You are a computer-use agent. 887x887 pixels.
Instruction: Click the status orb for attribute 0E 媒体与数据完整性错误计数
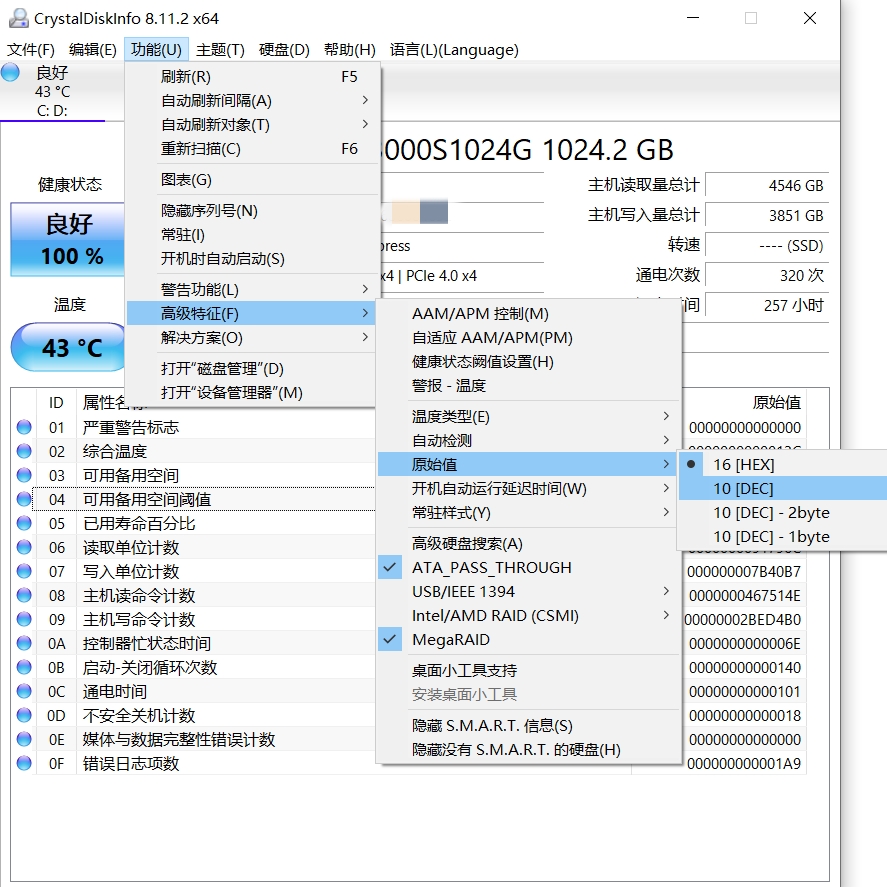click(24, 739)
